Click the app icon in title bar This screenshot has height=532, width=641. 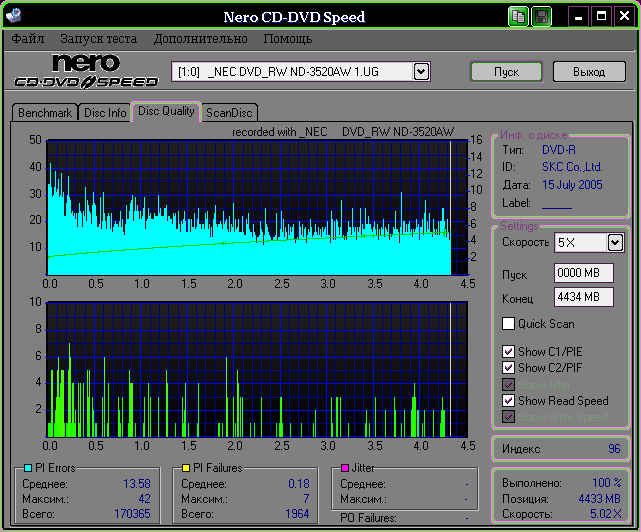coord(13,17)
